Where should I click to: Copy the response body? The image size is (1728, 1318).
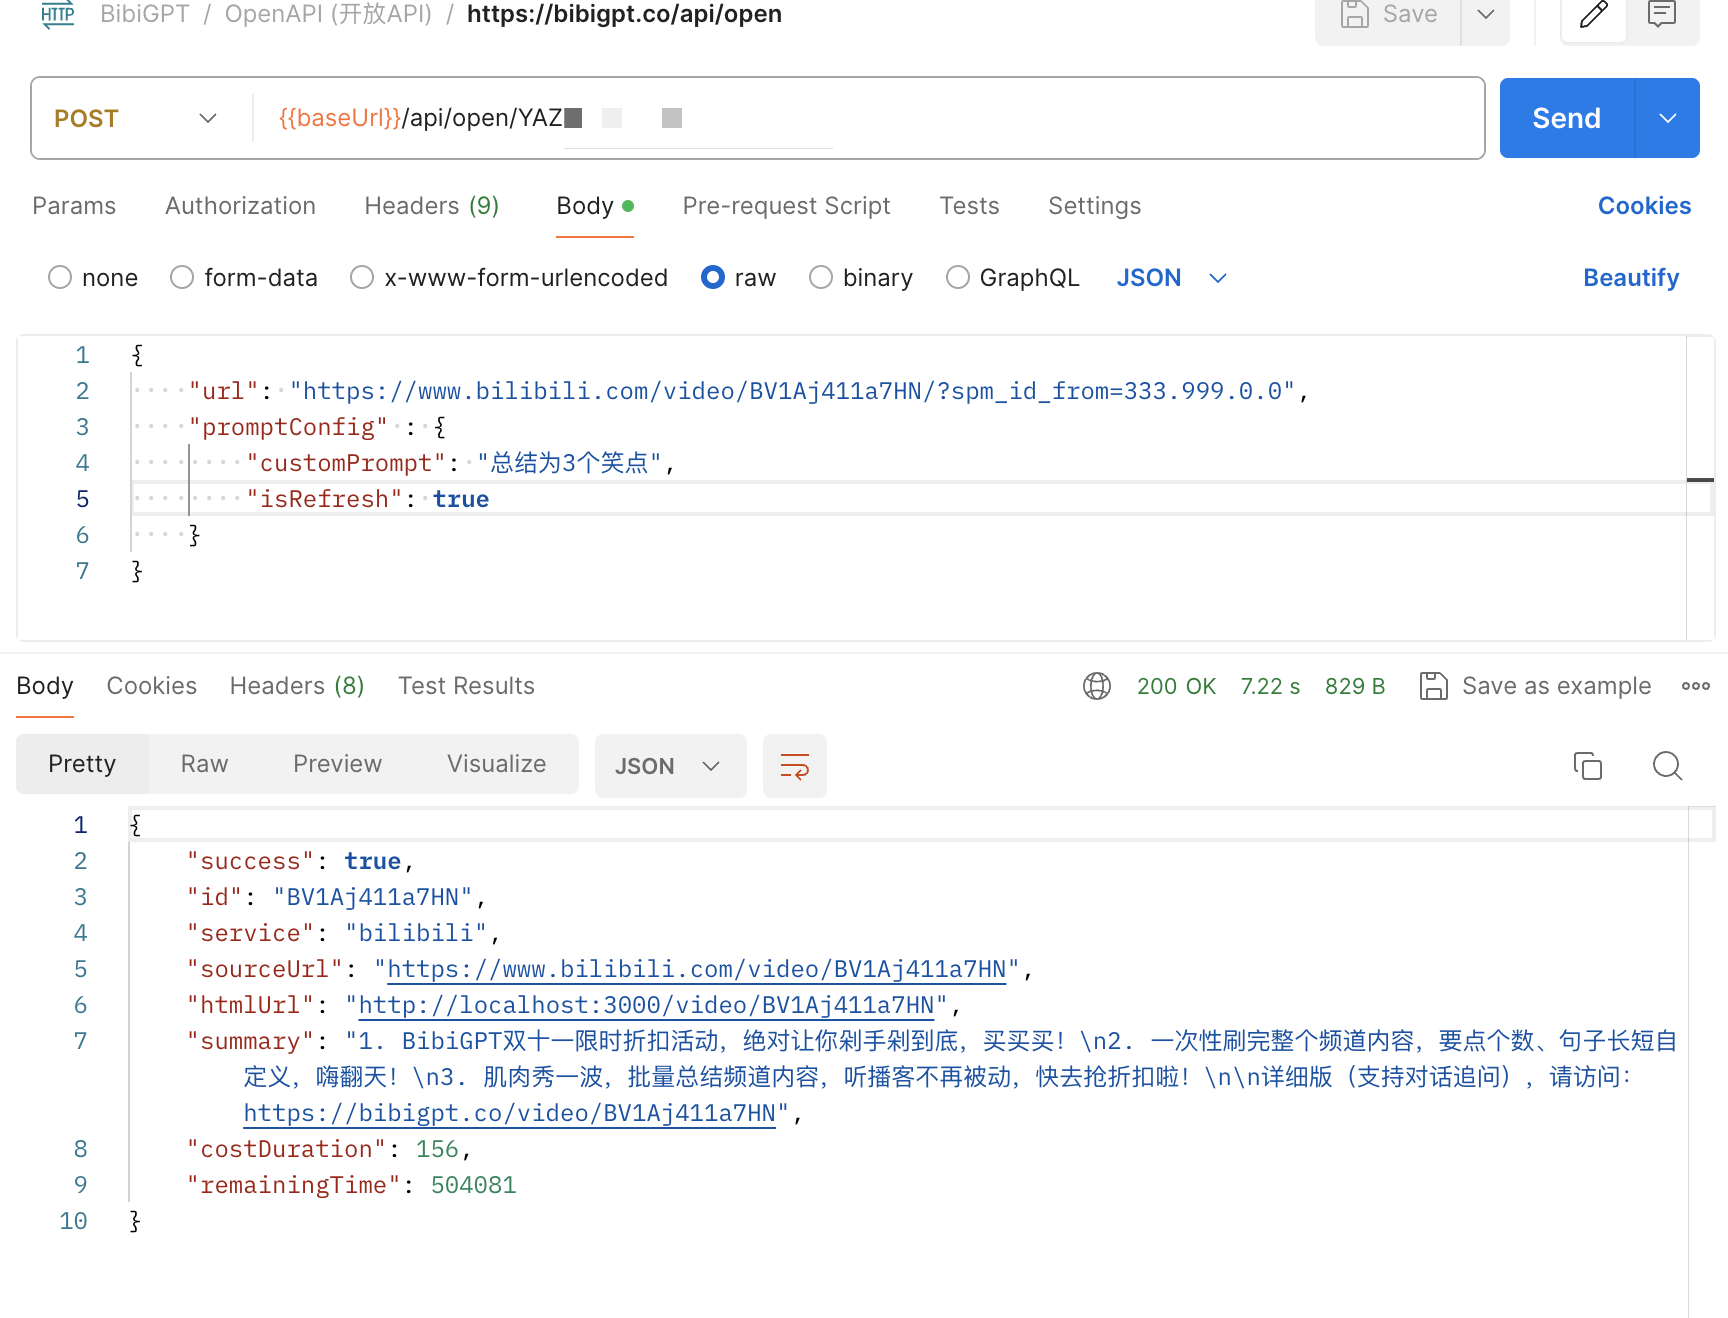click(x=1588, y=766)
